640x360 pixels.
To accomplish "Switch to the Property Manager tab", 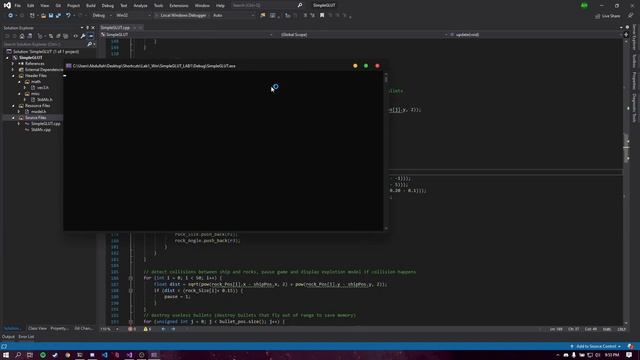I will coord(60,329).
